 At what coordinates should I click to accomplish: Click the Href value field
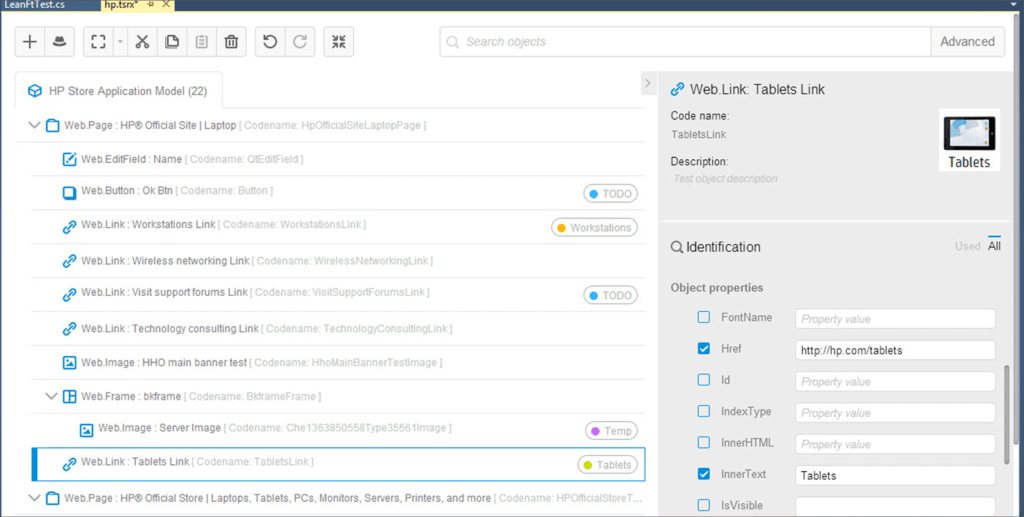pos(895,350)
